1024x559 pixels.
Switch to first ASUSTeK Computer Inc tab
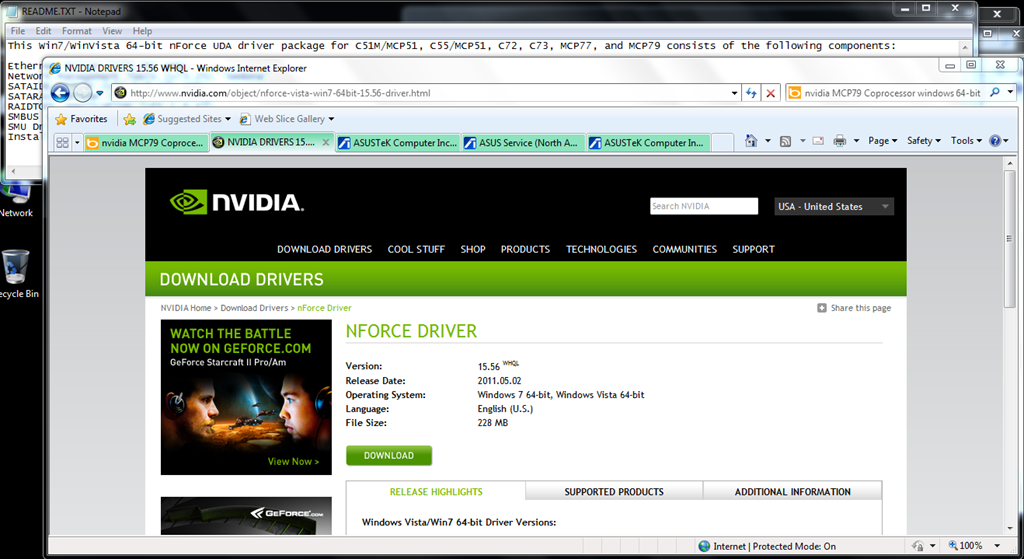398,142
